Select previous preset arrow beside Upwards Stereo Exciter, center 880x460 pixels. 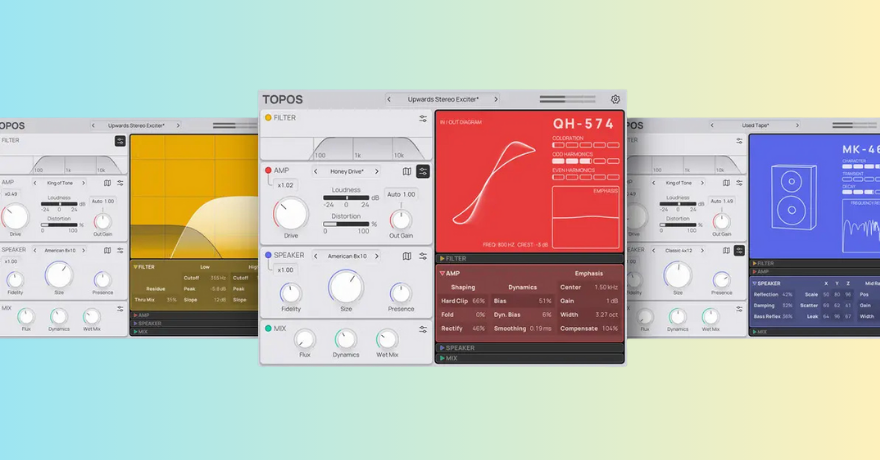coord(389,99)
